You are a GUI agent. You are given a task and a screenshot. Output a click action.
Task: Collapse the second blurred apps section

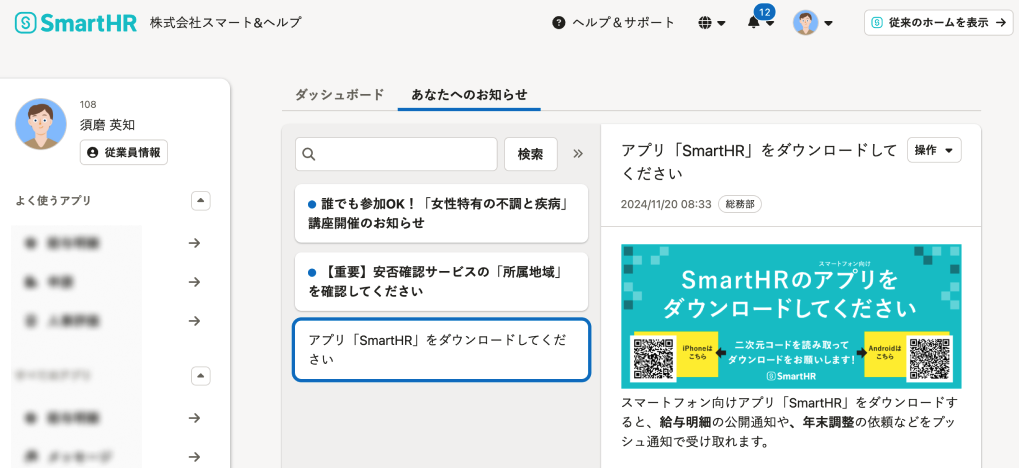201,376
